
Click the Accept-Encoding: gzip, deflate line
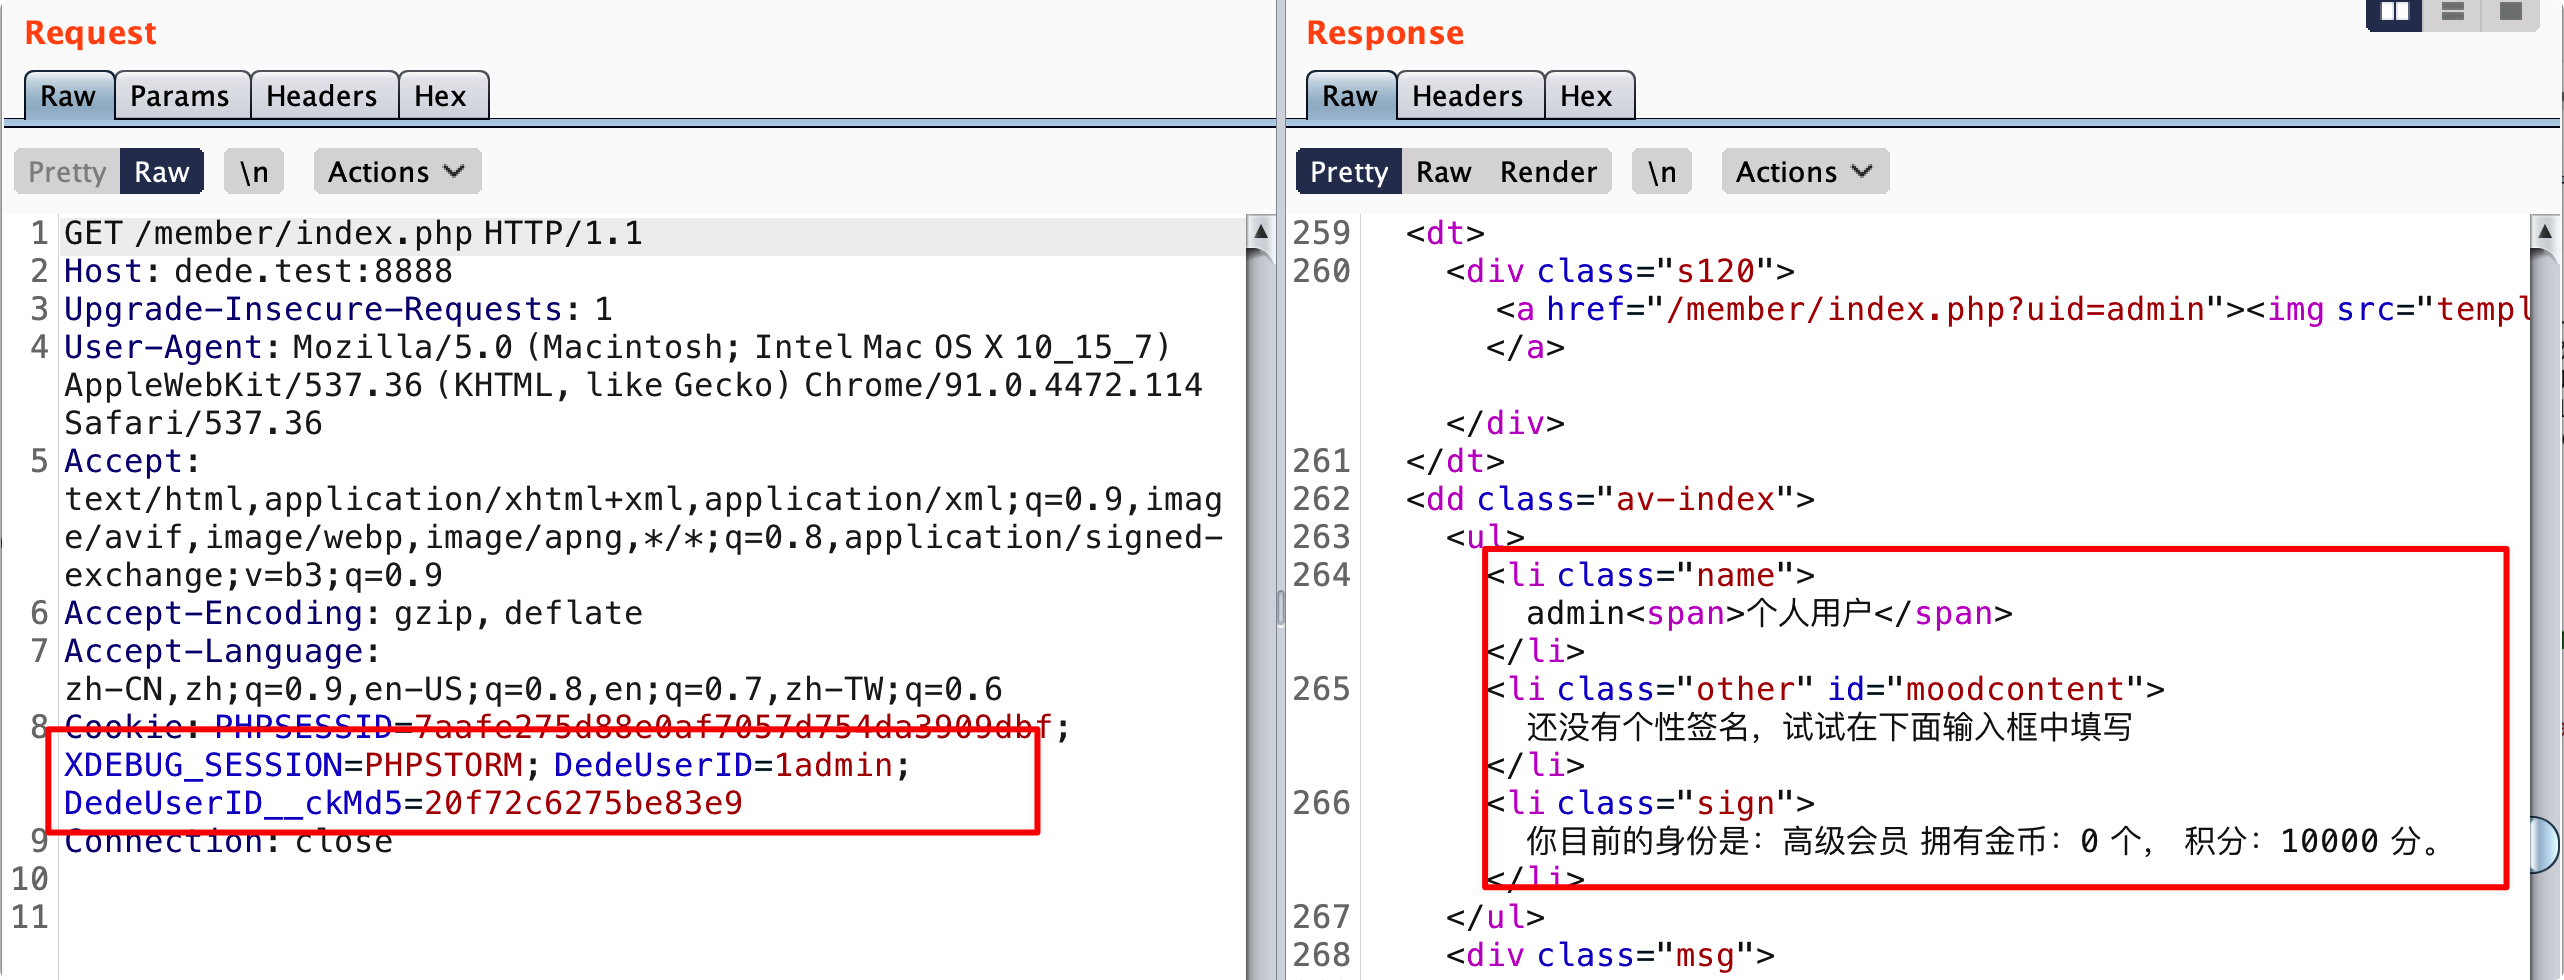coord(353,614)
